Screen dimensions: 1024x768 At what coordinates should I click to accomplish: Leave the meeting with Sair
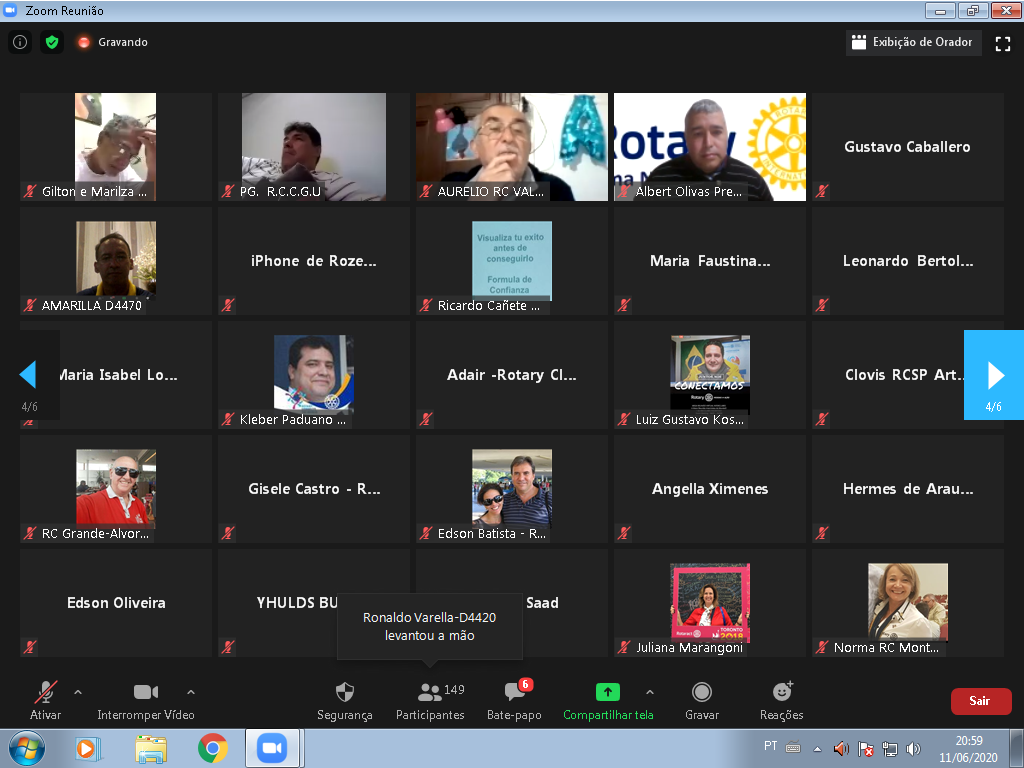point(980,701)
